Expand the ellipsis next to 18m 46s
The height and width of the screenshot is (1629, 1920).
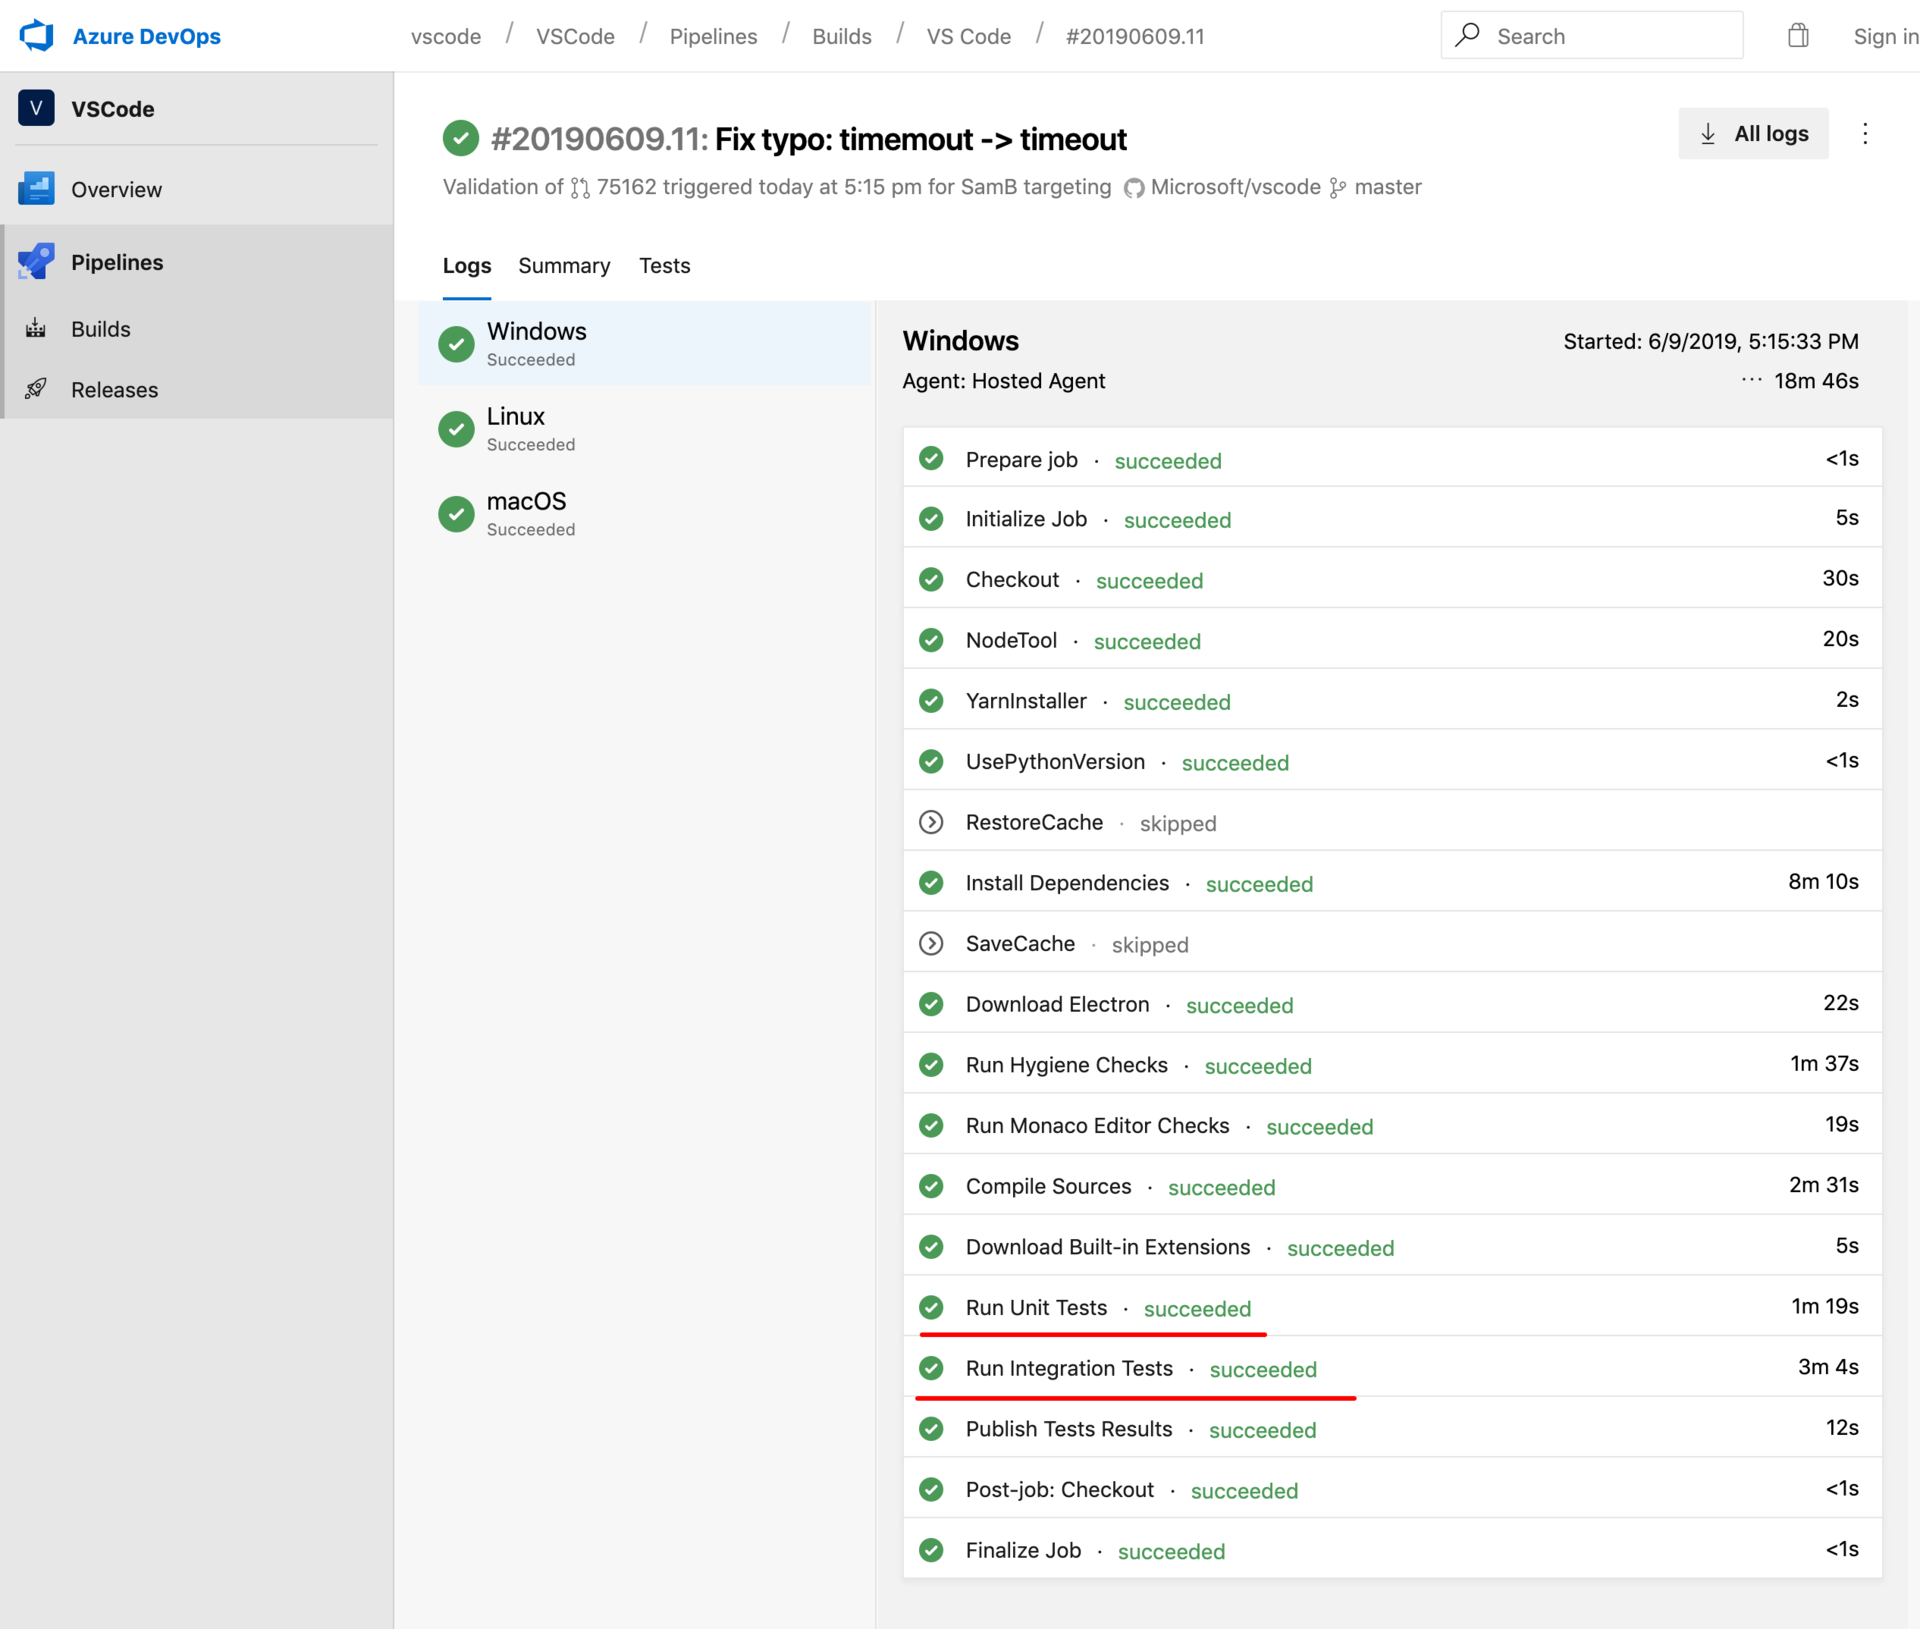(1751, 380)
